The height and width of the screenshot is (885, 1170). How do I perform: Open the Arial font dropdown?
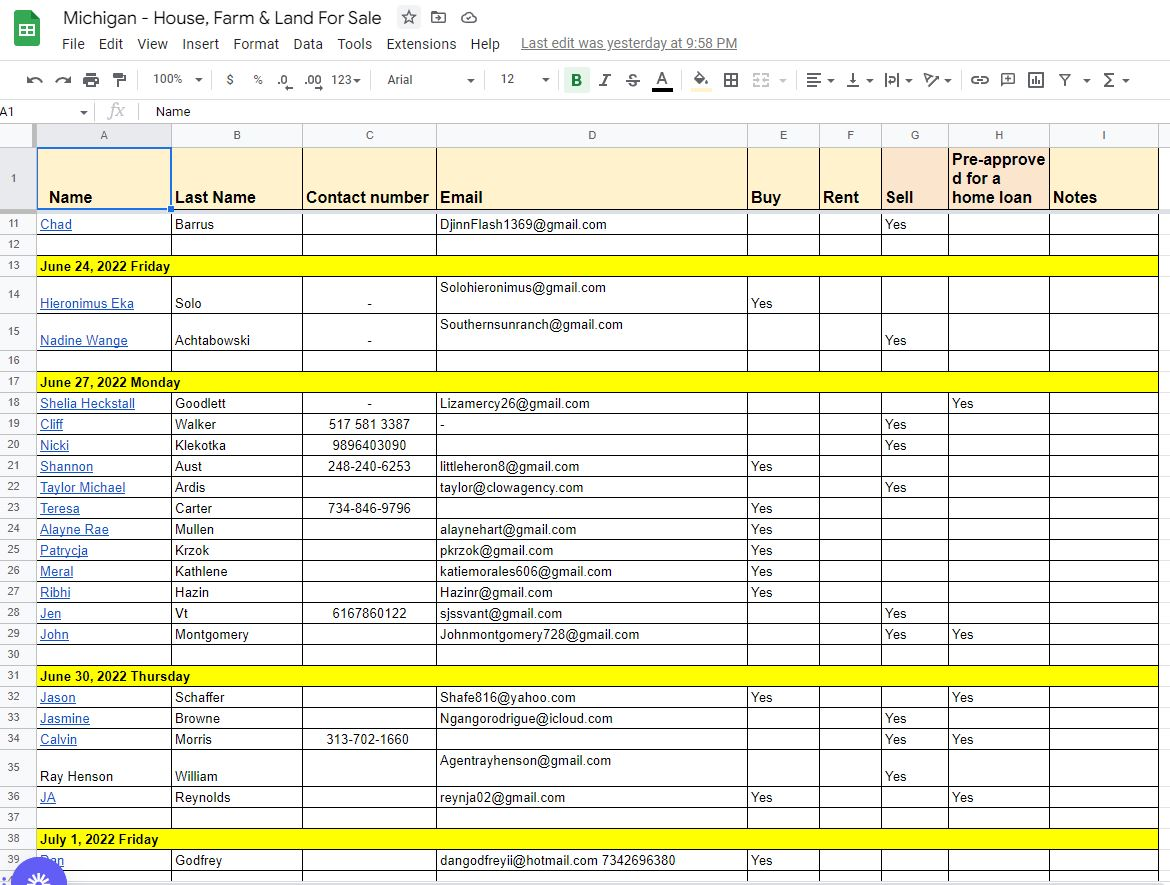tap(431, 80)
